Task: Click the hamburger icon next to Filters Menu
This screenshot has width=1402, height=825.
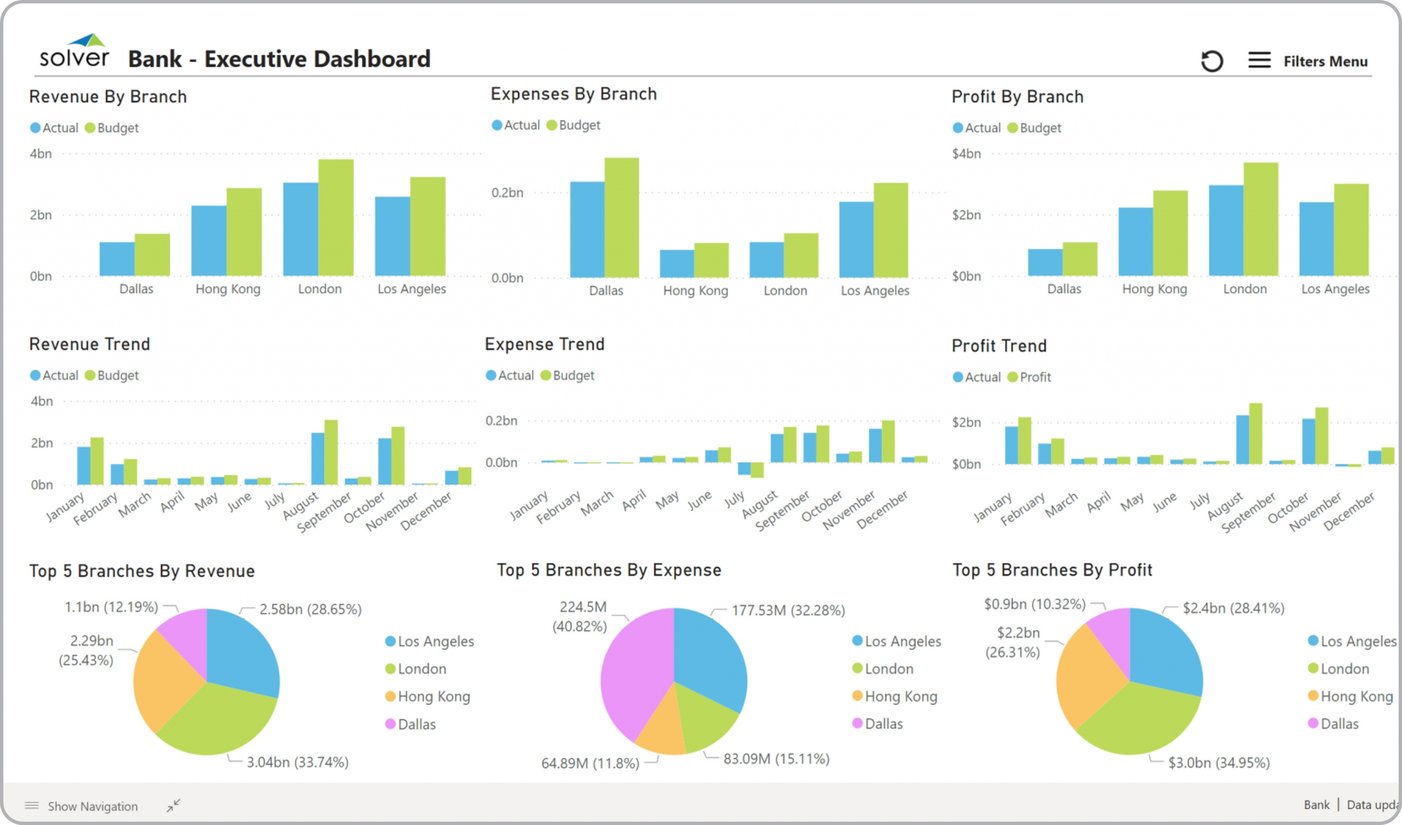Action: 1259,60
